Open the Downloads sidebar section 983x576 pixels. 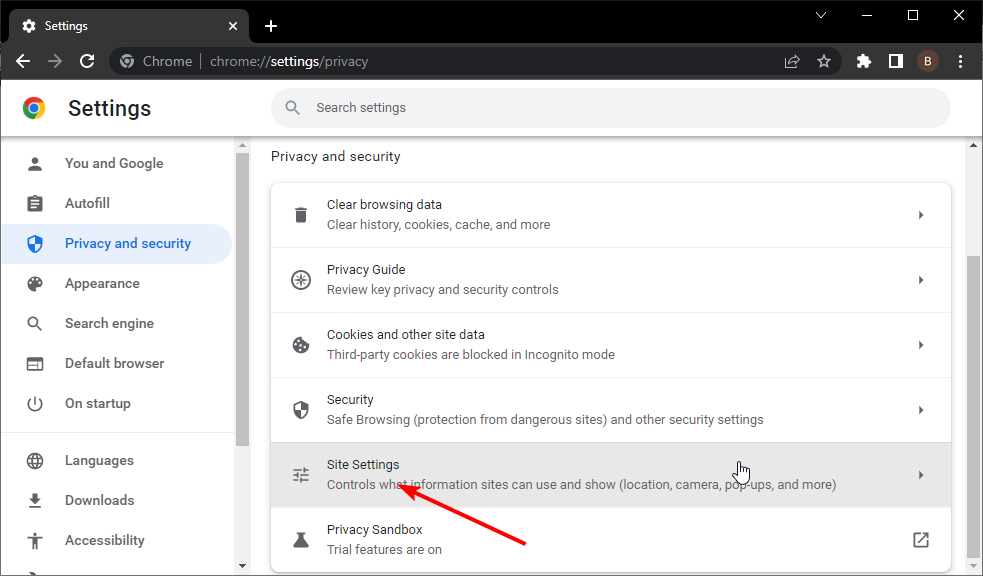99,500
